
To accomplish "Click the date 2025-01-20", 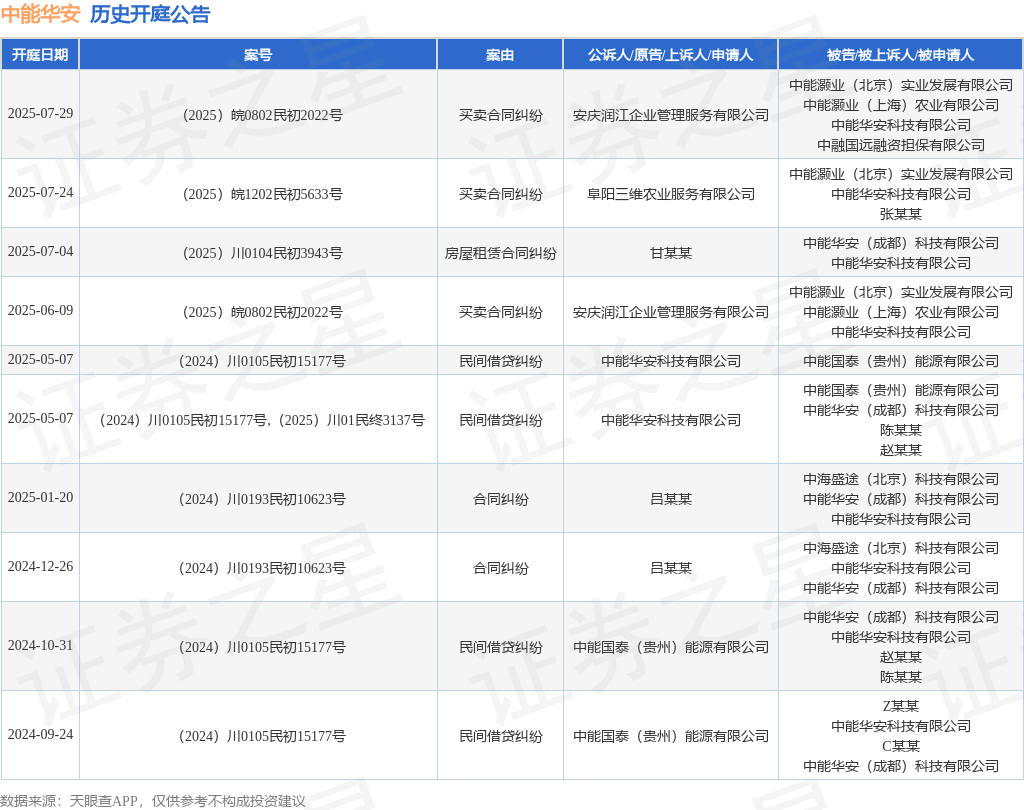I will point(40,498).
